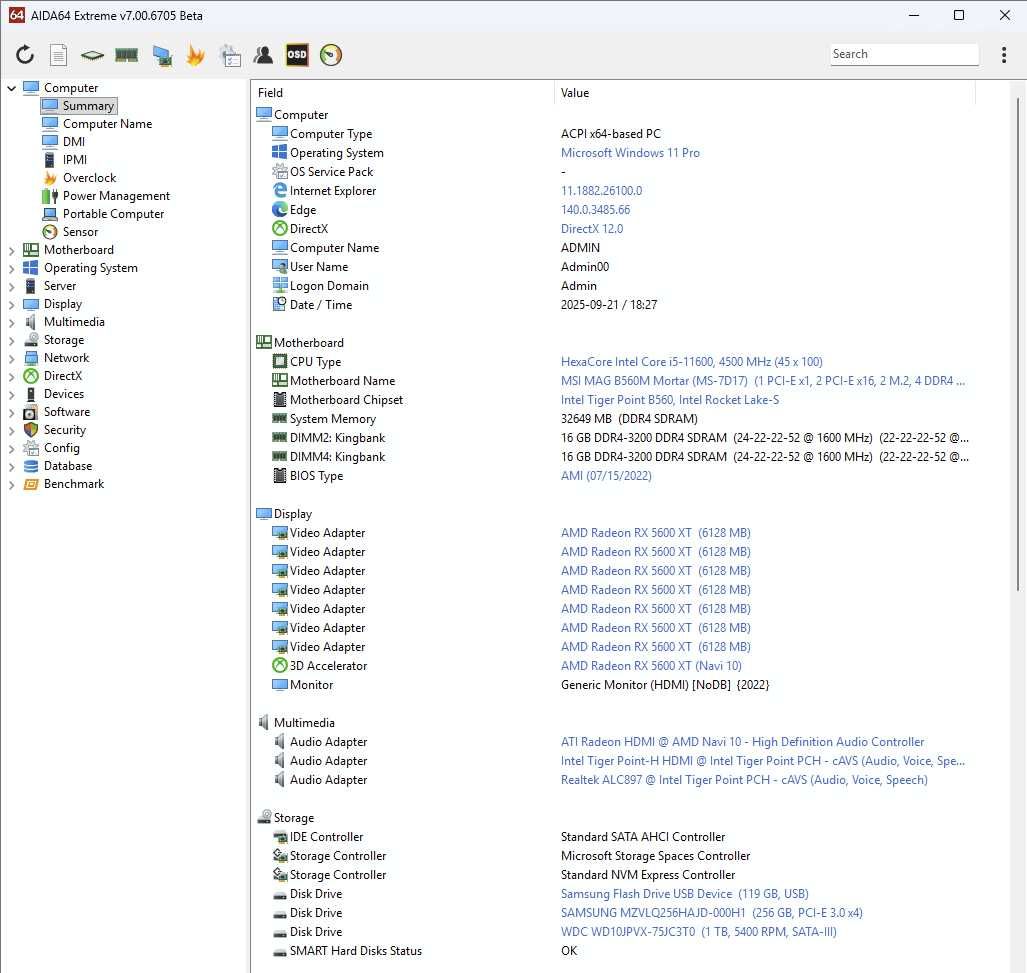Click the Edge version 140.0.3485.66 link
The image size is (1027, 973).
point(595,210)
